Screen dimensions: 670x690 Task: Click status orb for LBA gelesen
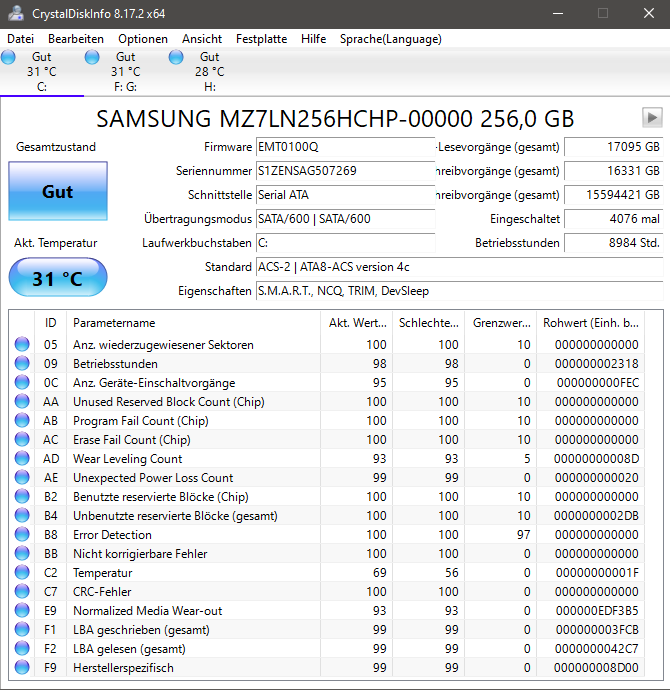point(22,649)
